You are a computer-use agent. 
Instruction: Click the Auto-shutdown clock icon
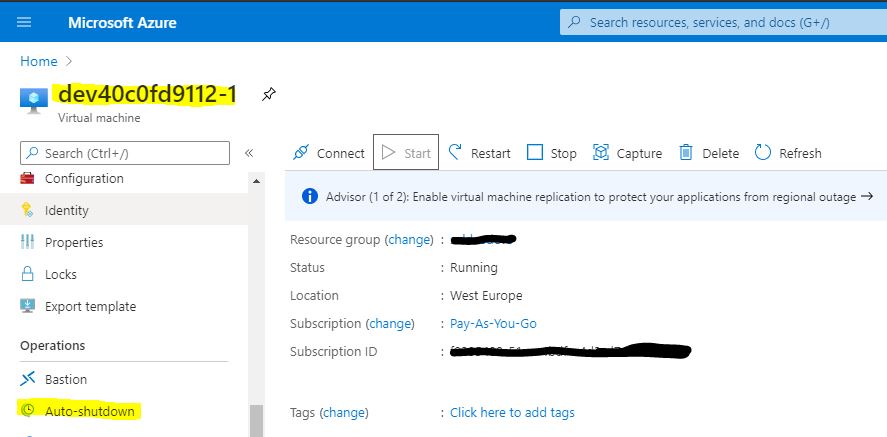(27, 410)
